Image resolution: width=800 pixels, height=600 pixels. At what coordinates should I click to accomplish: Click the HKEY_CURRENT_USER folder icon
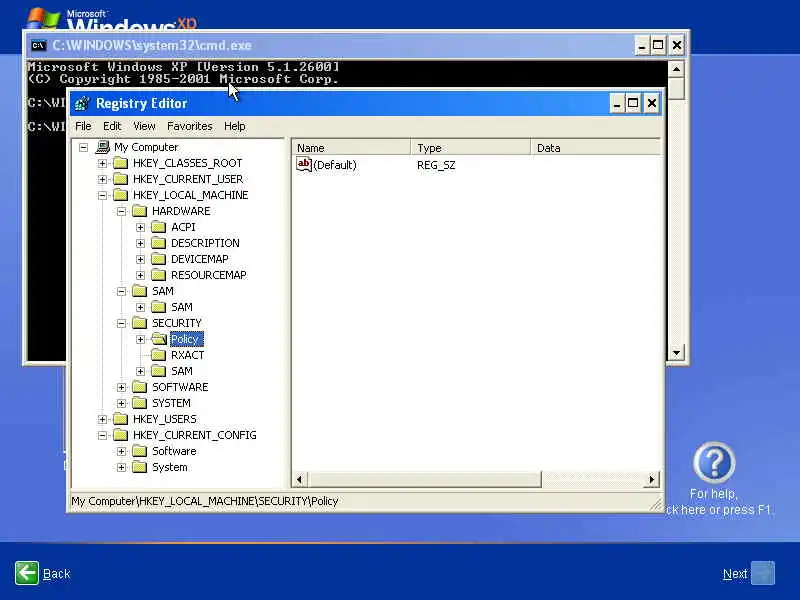point(121,179)
